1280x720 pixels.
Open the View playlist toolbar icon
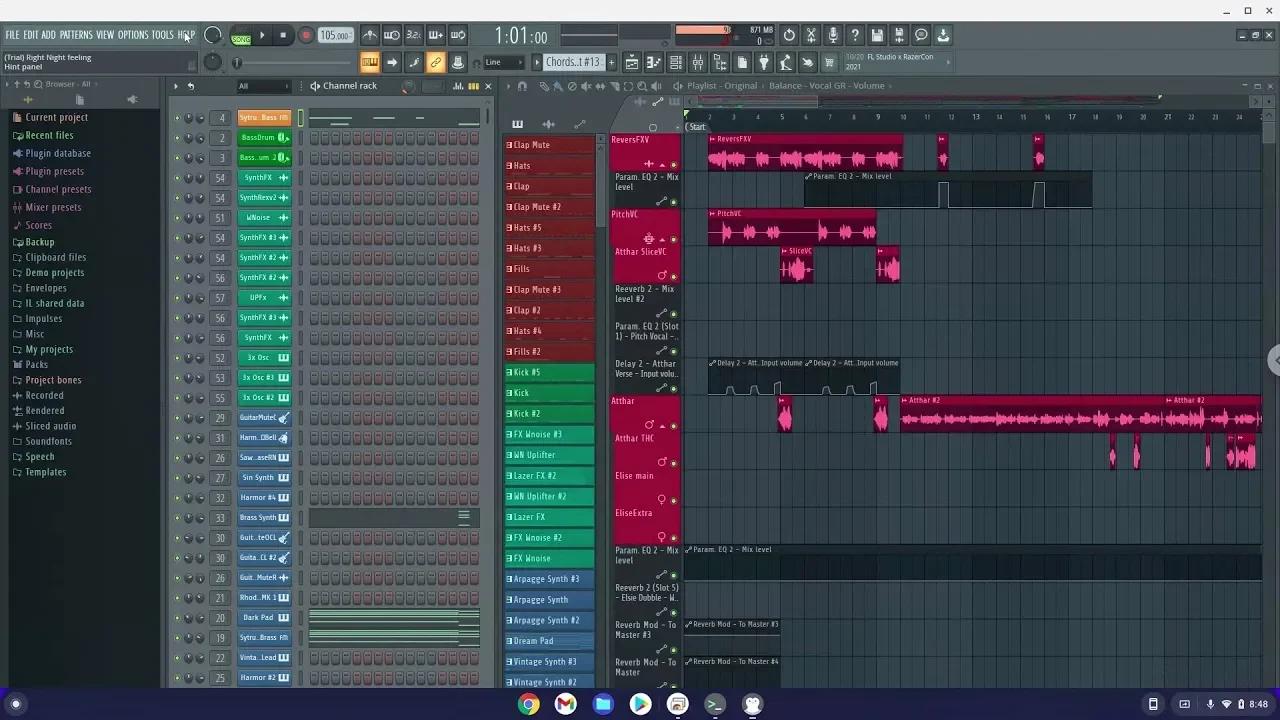pos(631,62)
